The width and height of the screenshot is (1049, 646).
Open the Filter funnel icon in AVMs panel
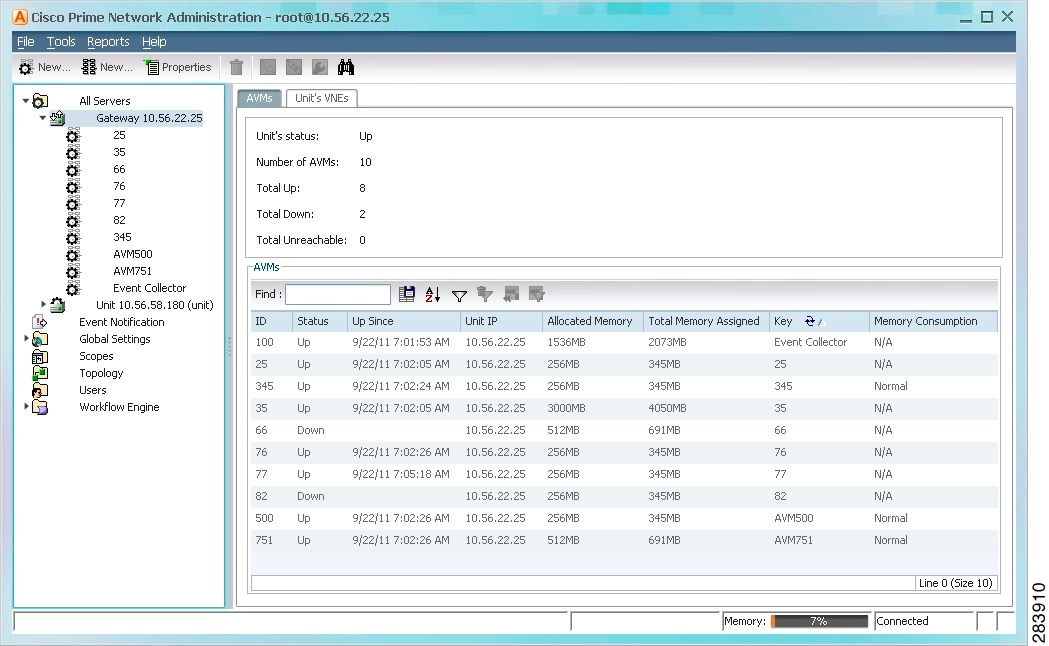tap(459, 293)
